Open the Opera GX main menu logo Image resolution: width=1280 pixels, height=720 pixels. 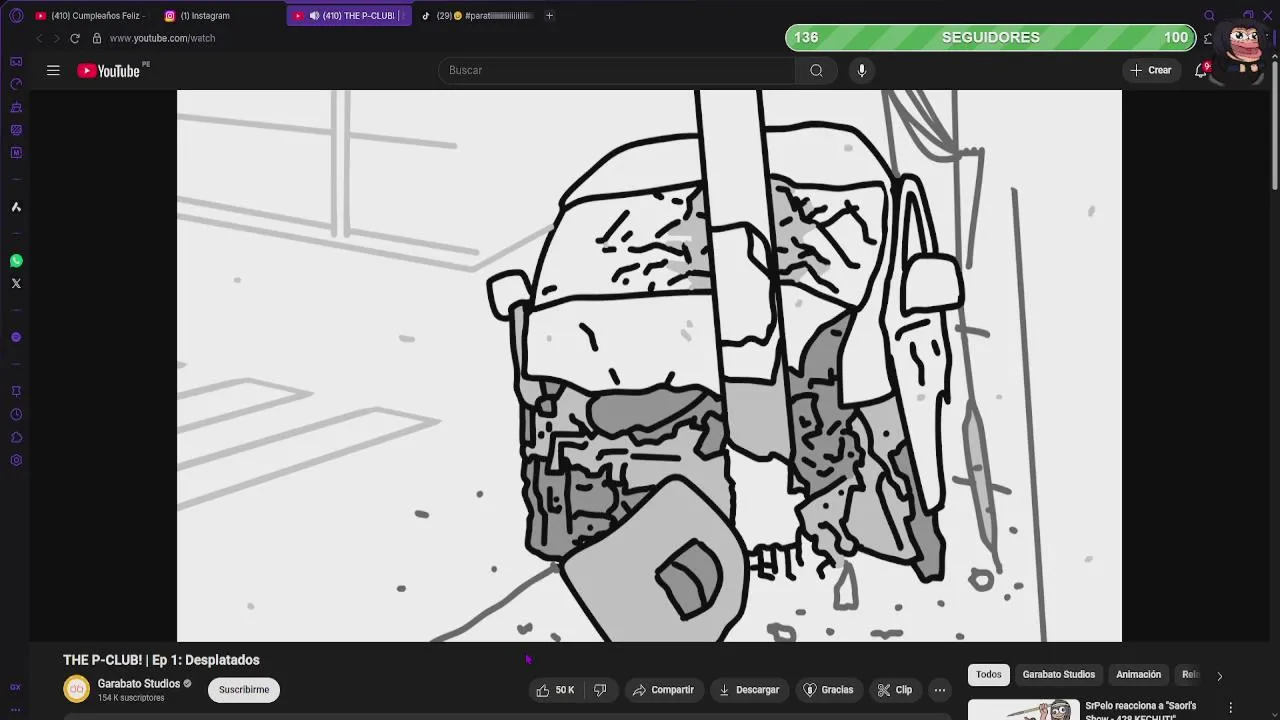tap(16, 16)
